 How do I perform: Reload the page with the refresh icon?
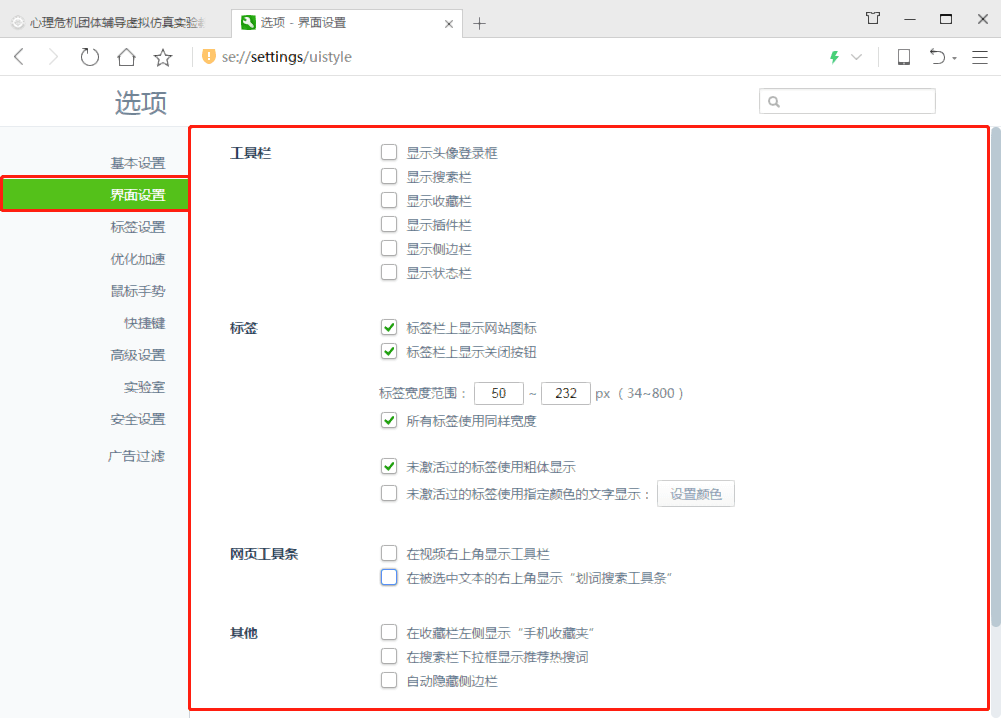click(x=90, y=57)
